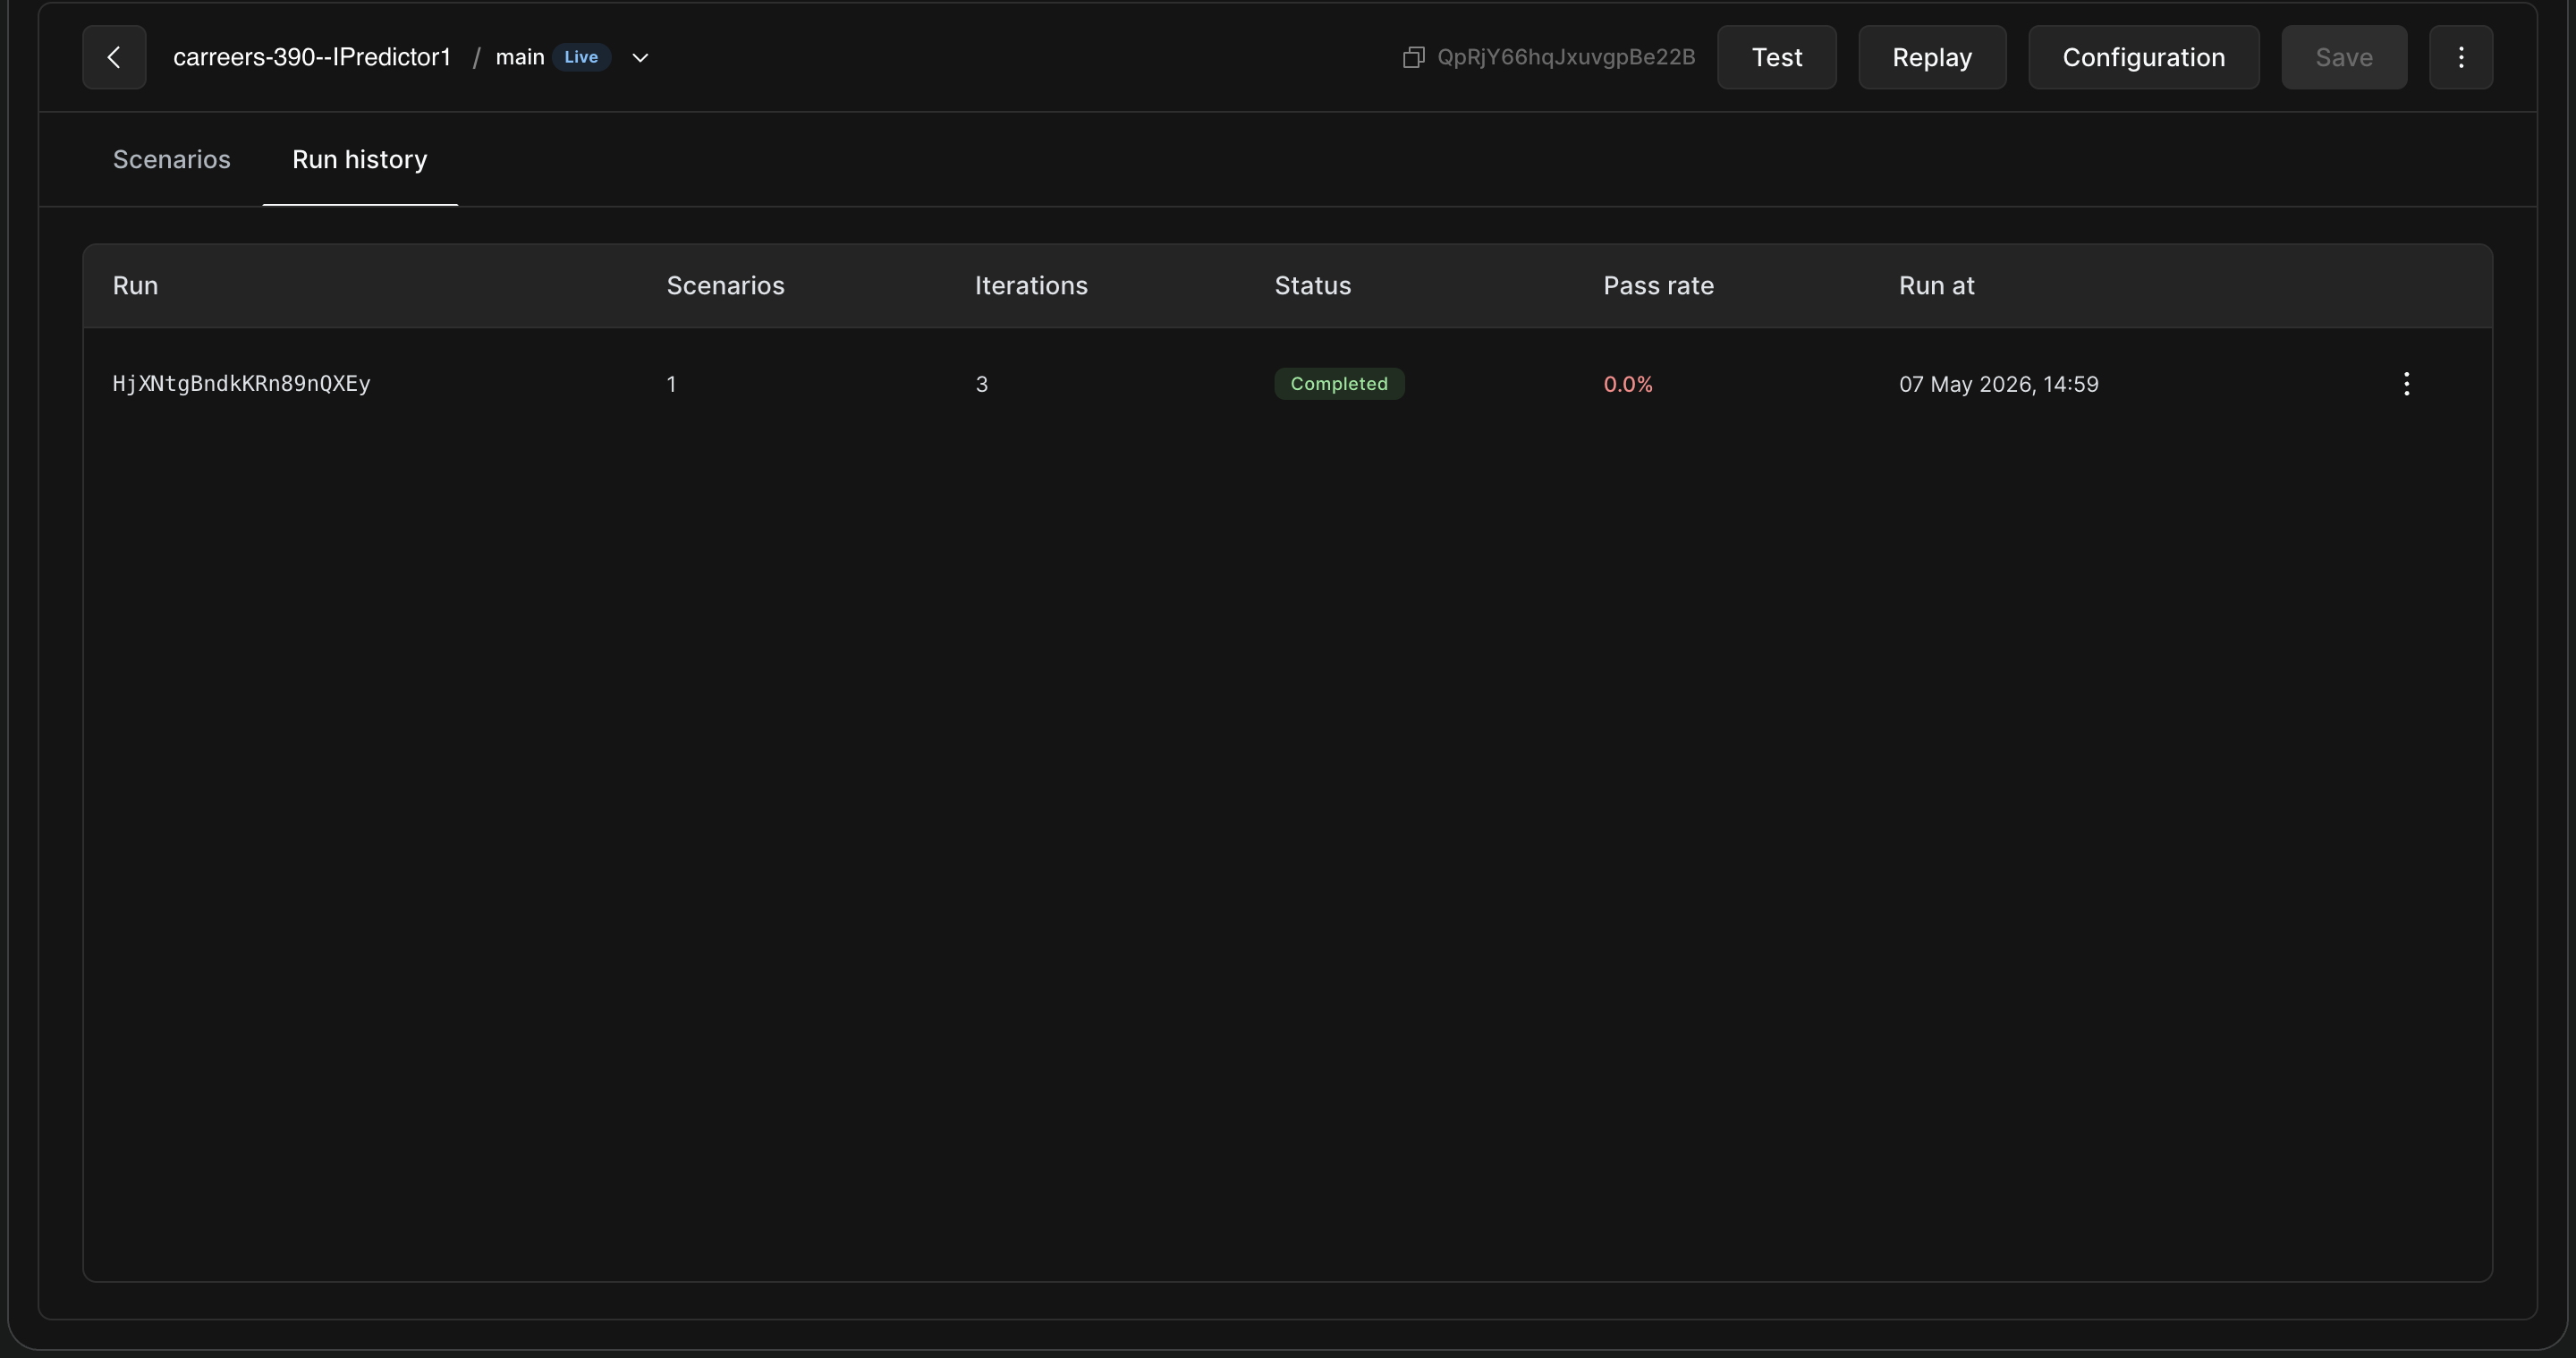Image resolution: width=2576 pixels, height=1358 pixels.
Task: Click the 0.0% pass rate value
Action: click(x=1628, y=384)
